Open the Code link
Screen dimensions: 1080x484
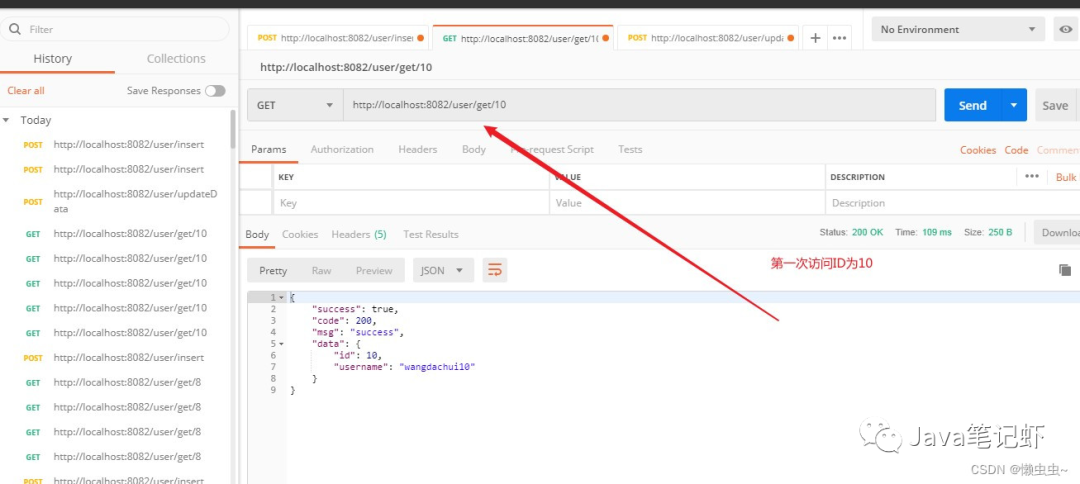(x=1016, y=150)
